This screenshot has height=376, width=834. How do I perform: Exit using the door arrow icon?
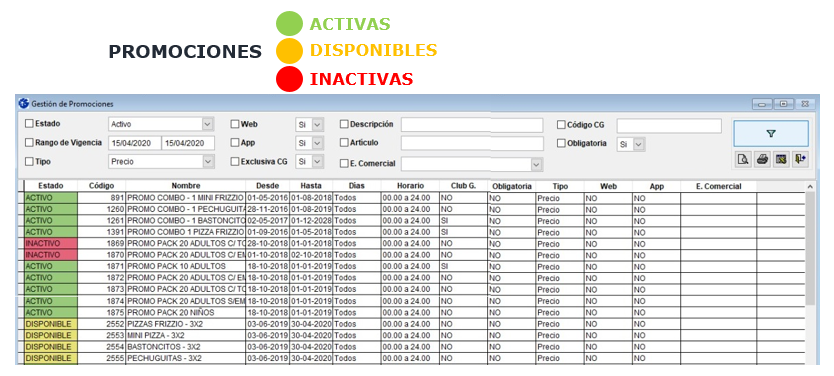pos(800,159)
